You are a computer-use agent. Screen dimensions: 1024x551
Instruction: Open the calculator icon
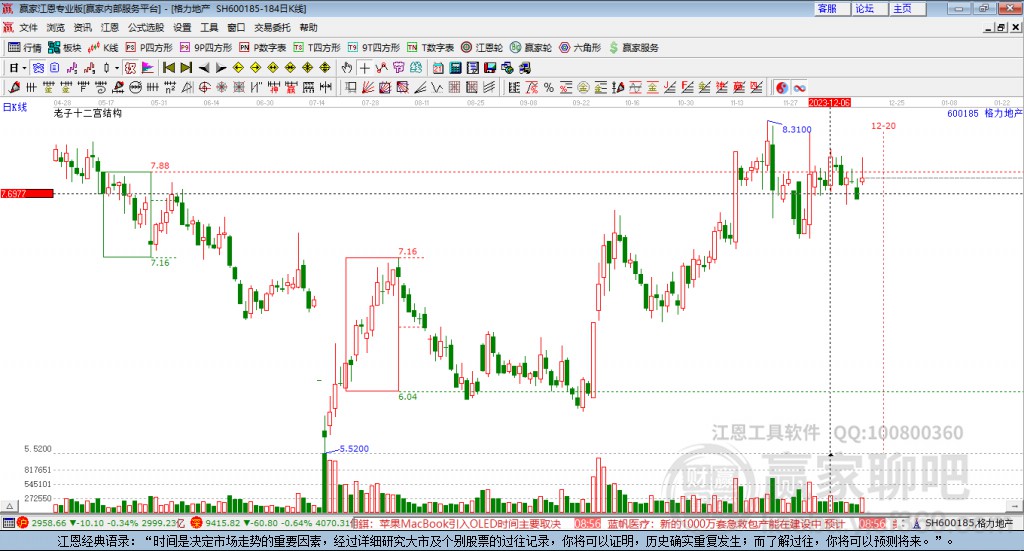(x=456, y=68)
